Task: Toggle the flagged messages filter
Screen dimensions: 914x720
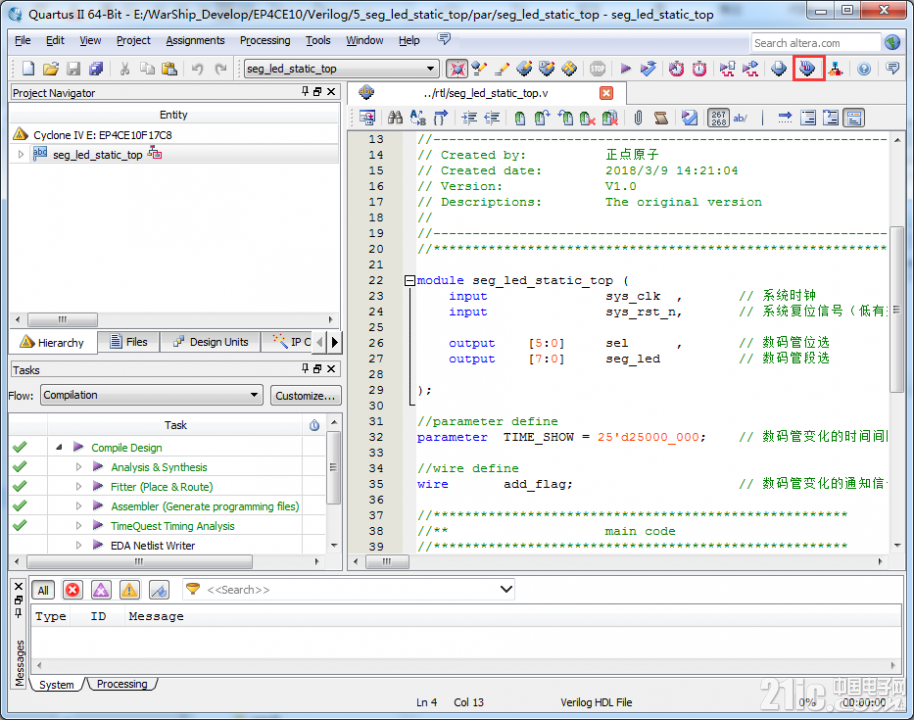Action: [x=159, y=590]
